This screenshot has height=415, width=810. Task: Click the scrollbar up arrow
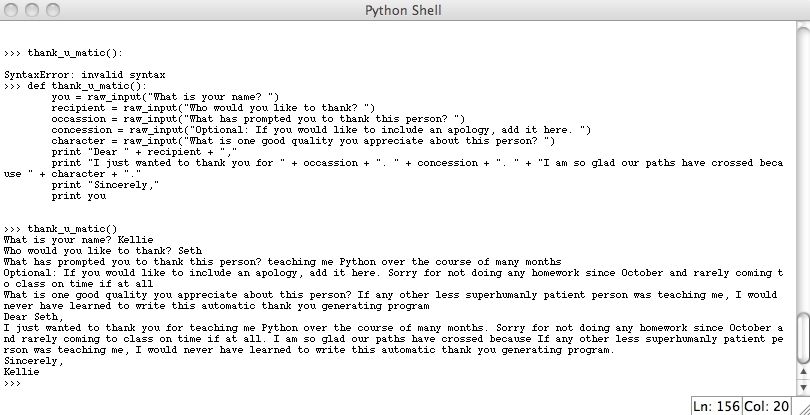[x=803, y=372]
